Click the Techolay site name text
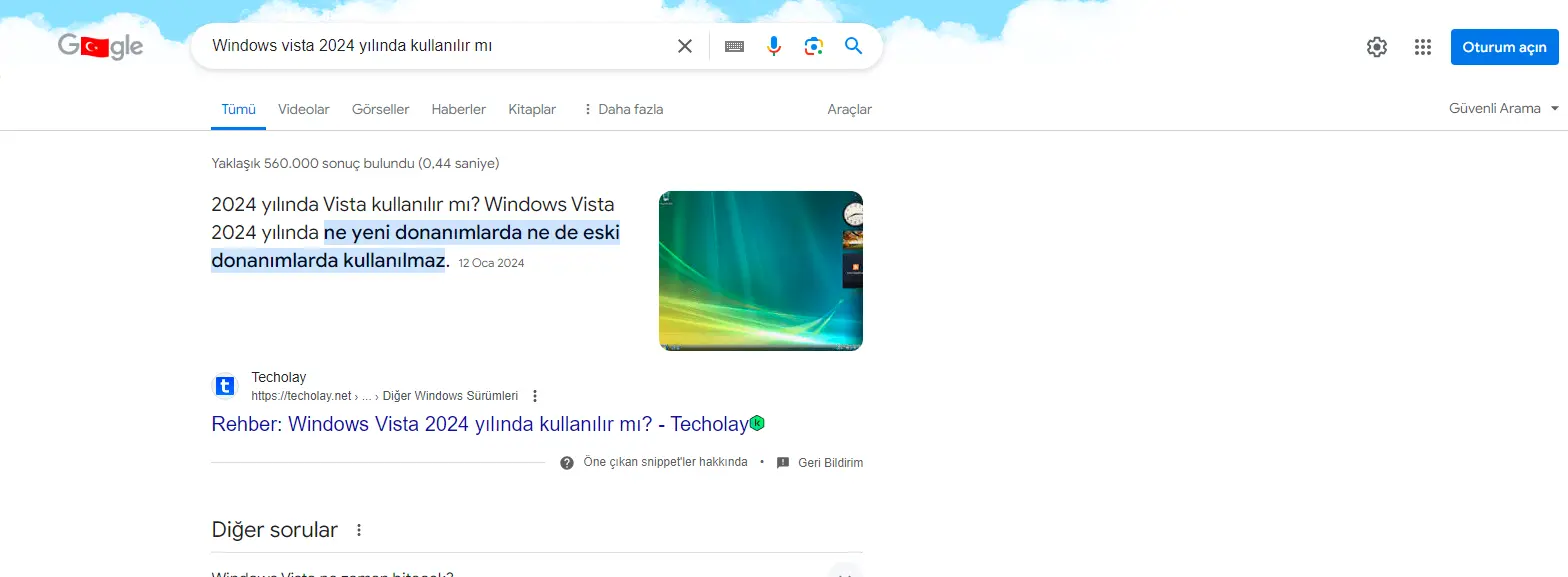The height and width of the screenshot is (577, 1568). [x=279, y=377]
